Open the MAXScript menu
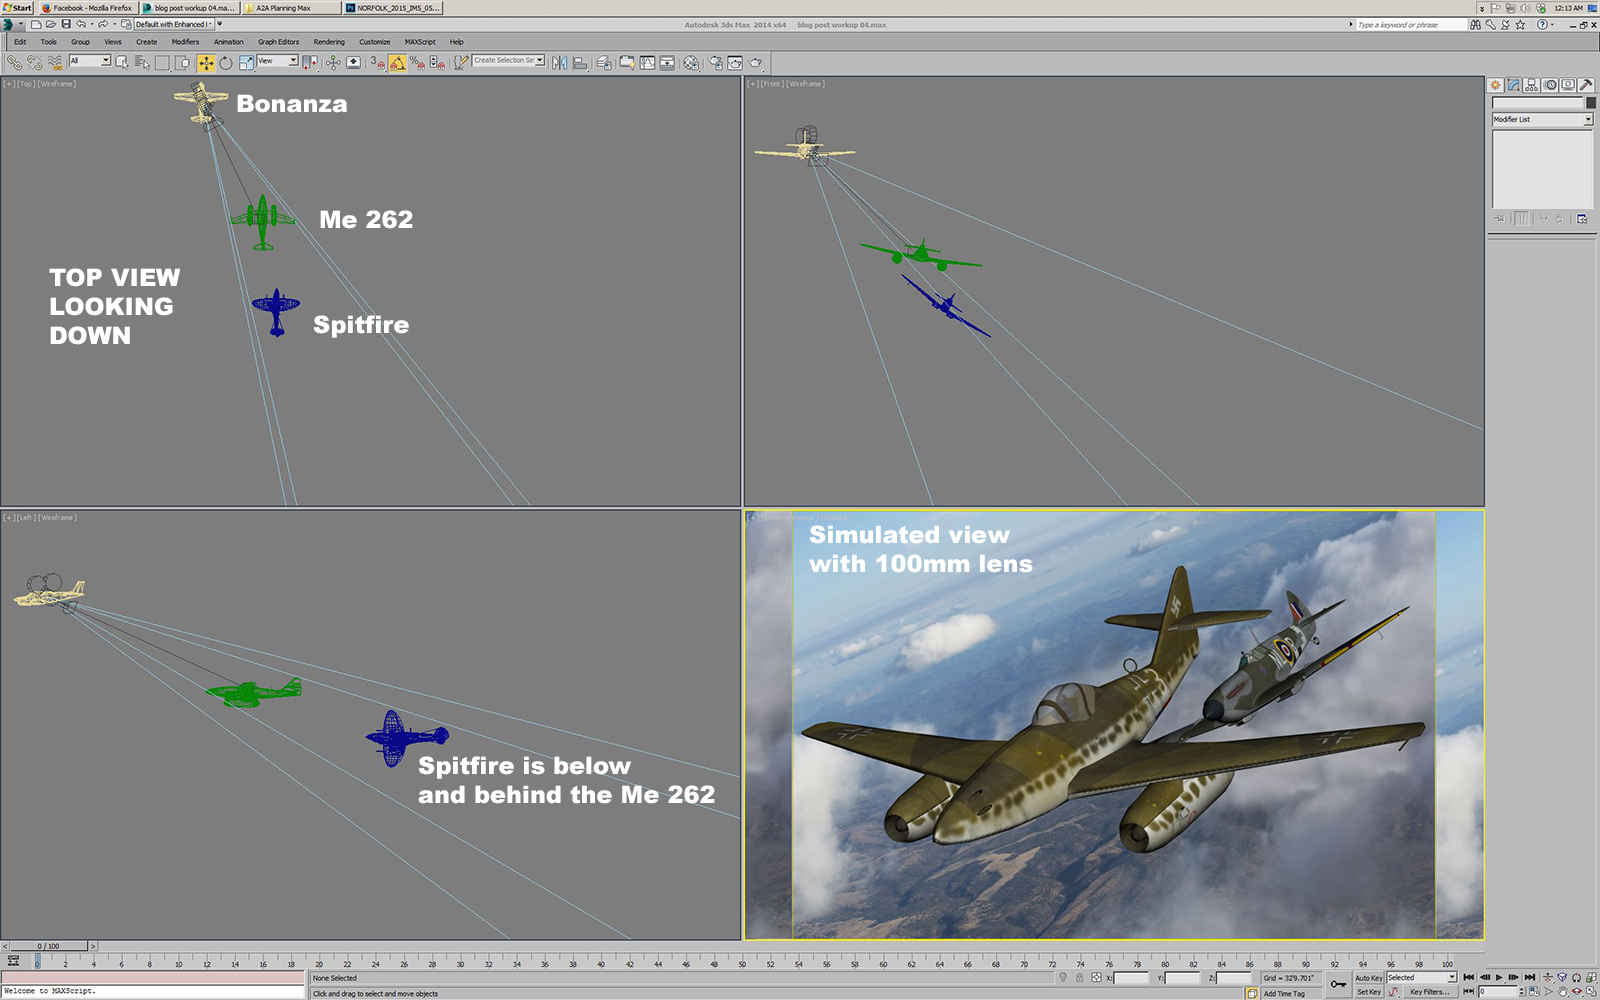This screenshot has width=1600, height=1000. [x=420, y=42]
